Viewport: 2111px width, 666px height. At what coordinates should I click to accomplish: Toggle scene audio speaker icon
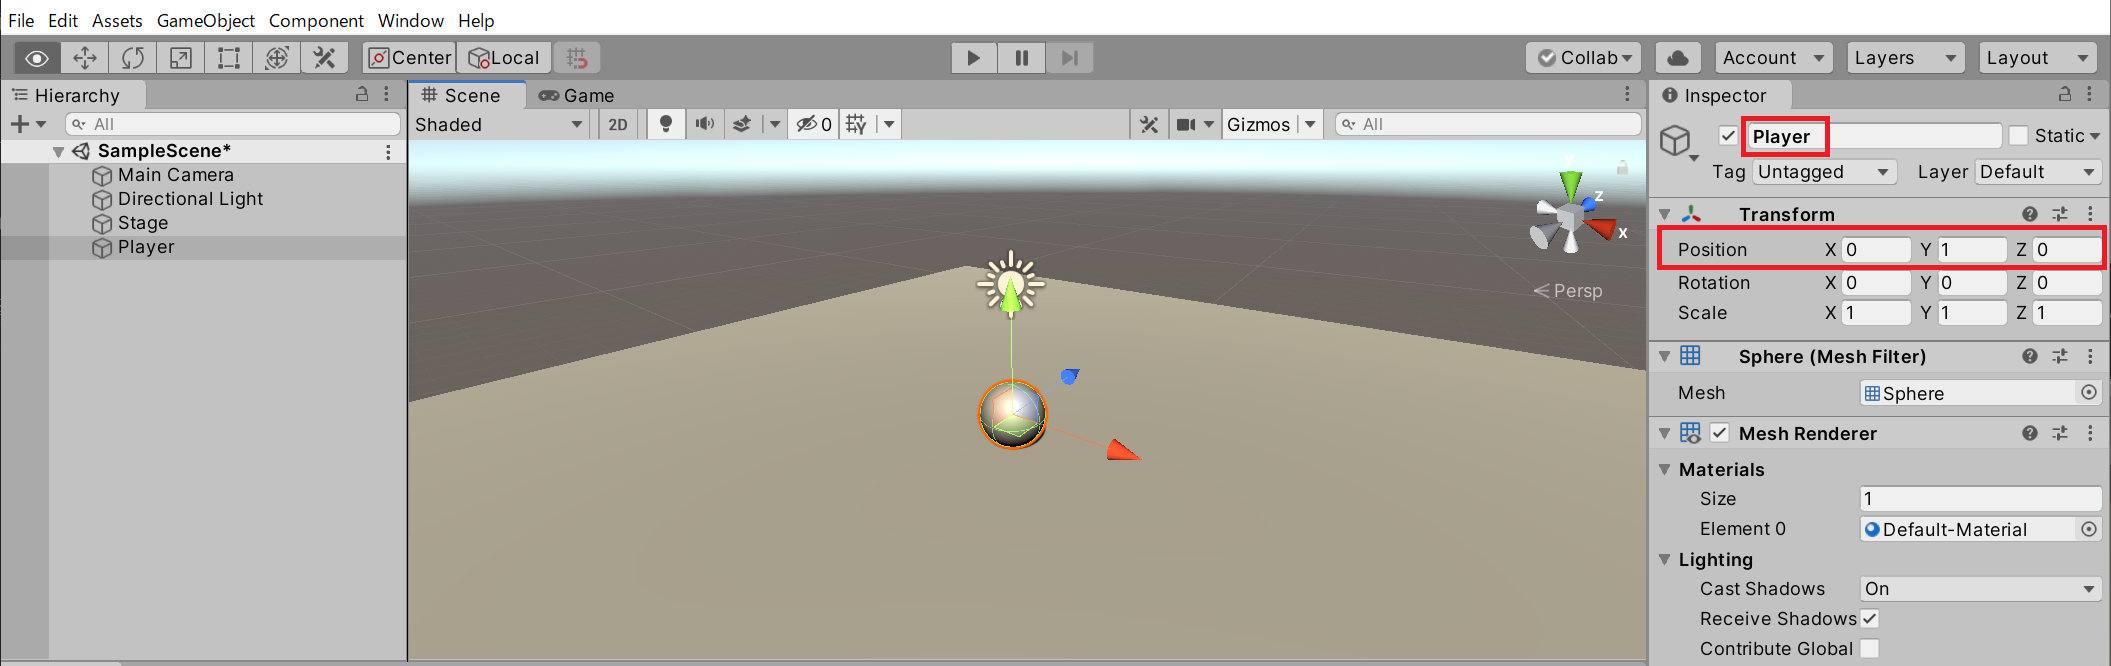click(x=705, y=124)
